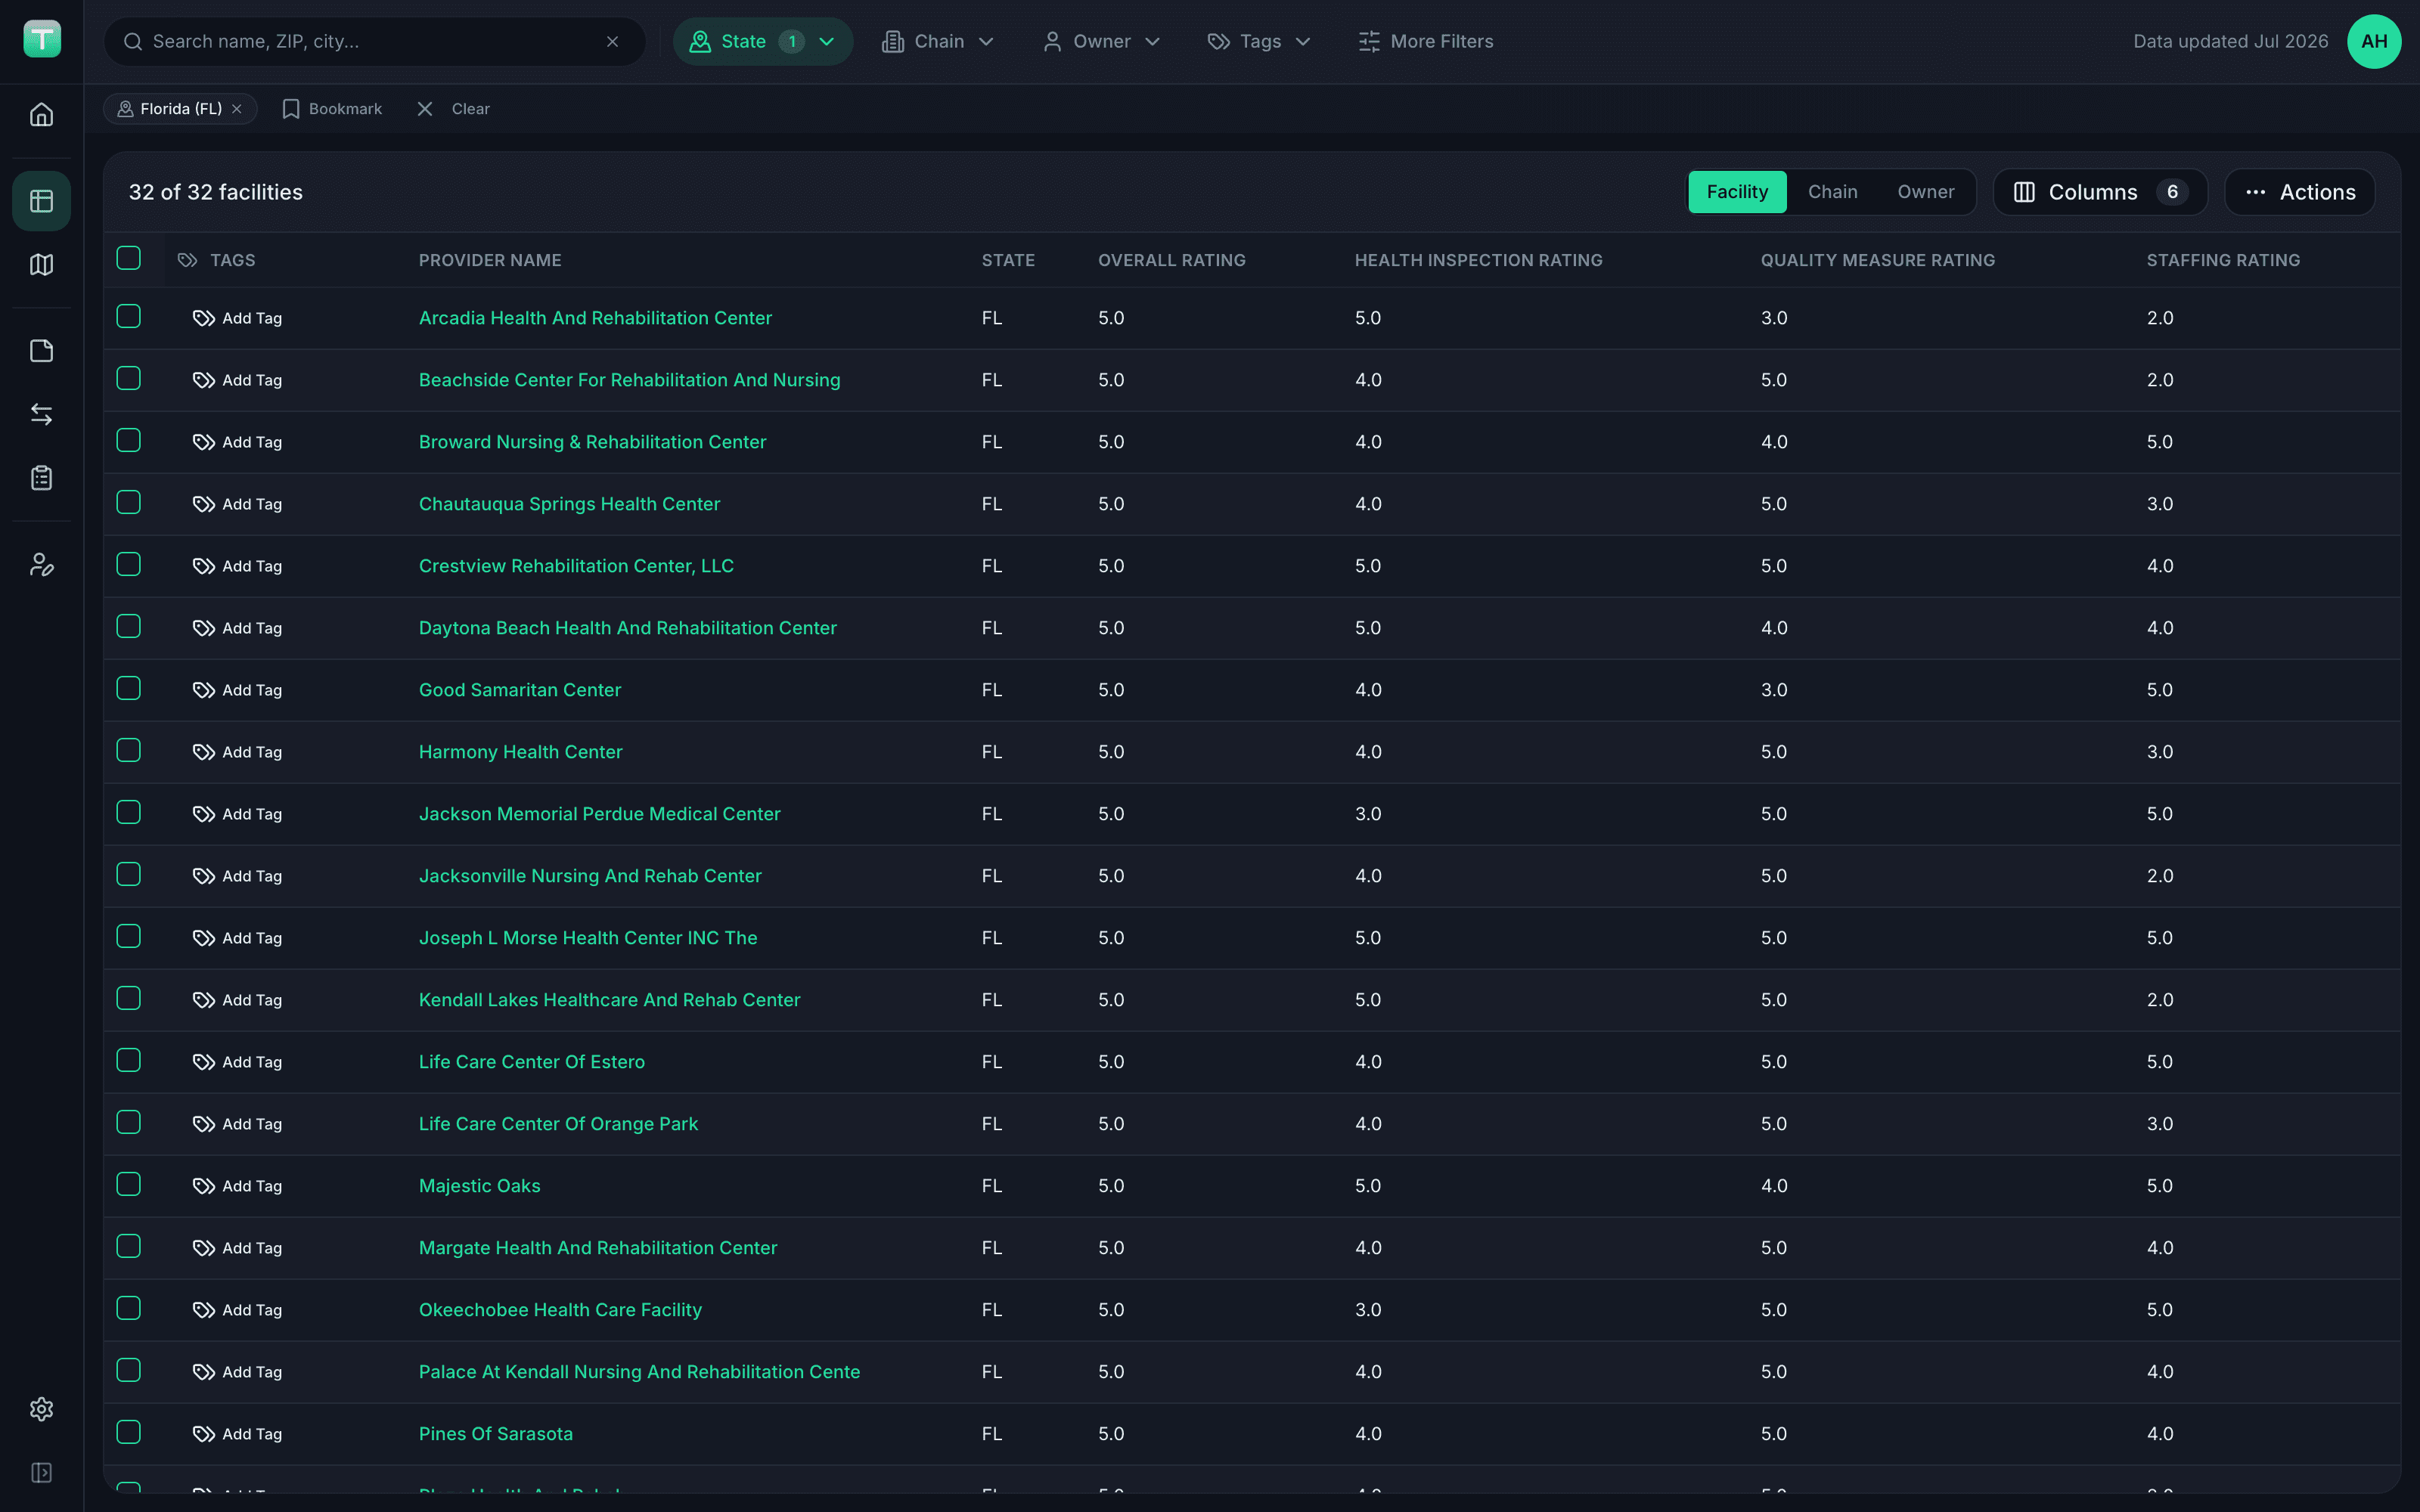Open Broward Nursing & Rehabilitation Center link

click(592, 442)
